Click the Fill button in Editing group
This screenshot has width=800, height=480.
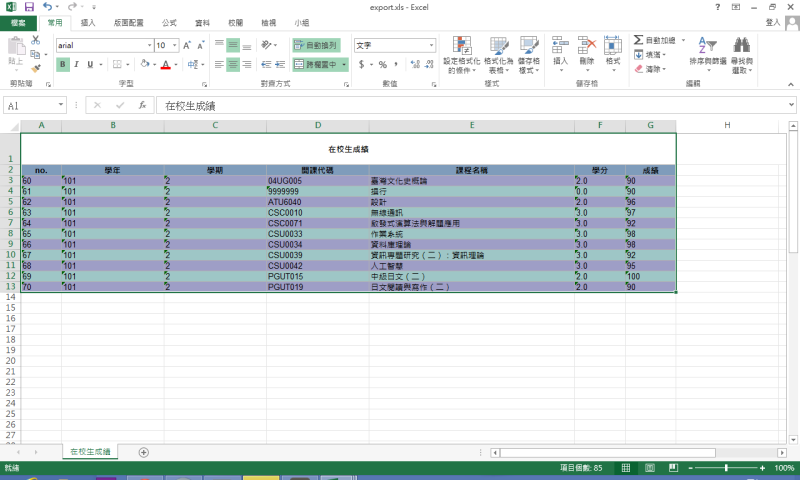651,55
